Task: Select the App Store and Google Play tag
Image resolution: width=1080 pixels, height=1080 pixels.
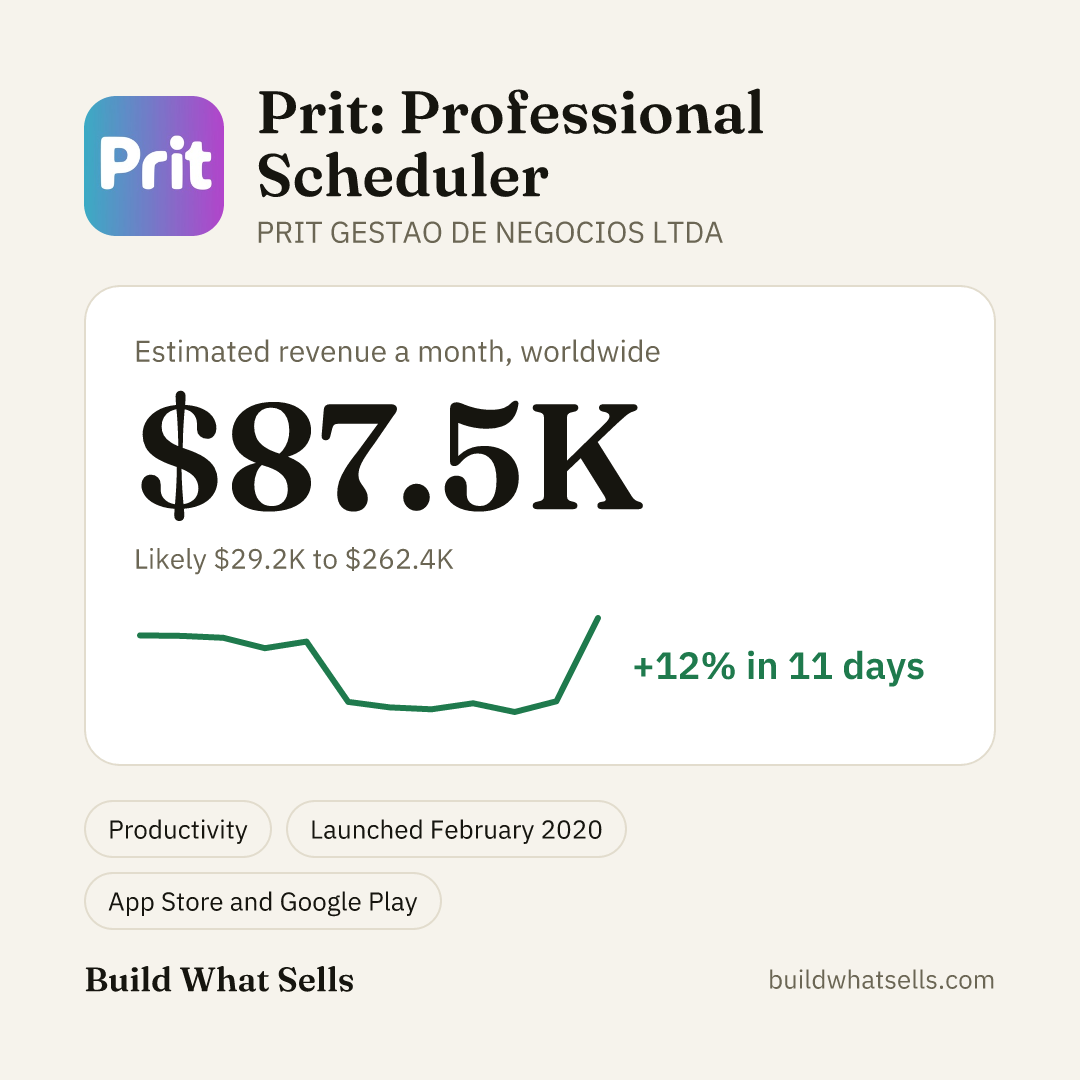Action: [262, 902]
